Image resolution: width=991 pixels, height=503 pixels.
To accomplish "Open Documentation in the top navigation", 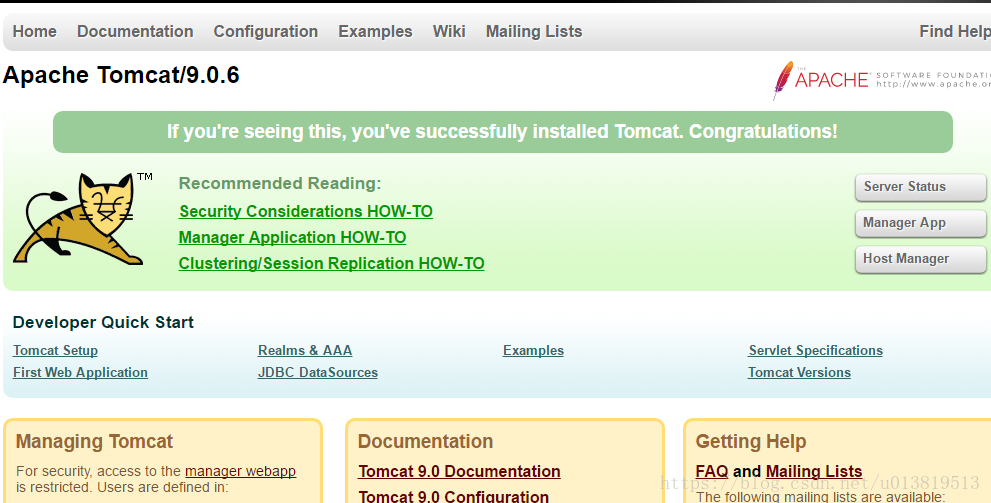I will click(135, 32).
